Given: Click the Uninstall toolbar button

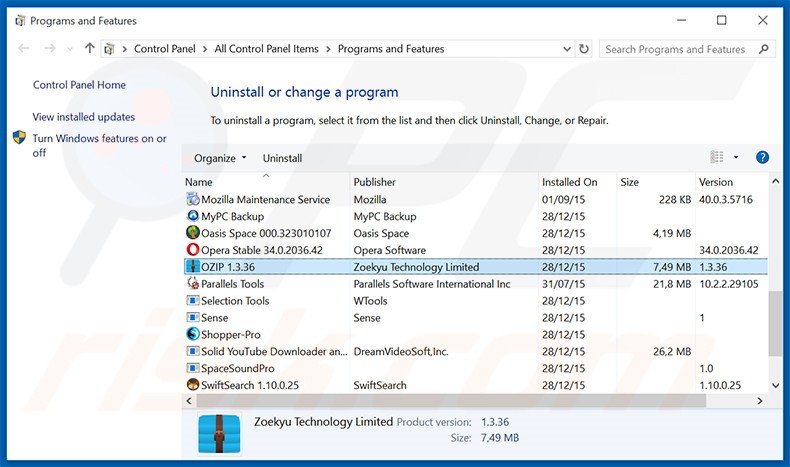Looking at the screenshot, I should coord(282,158).
